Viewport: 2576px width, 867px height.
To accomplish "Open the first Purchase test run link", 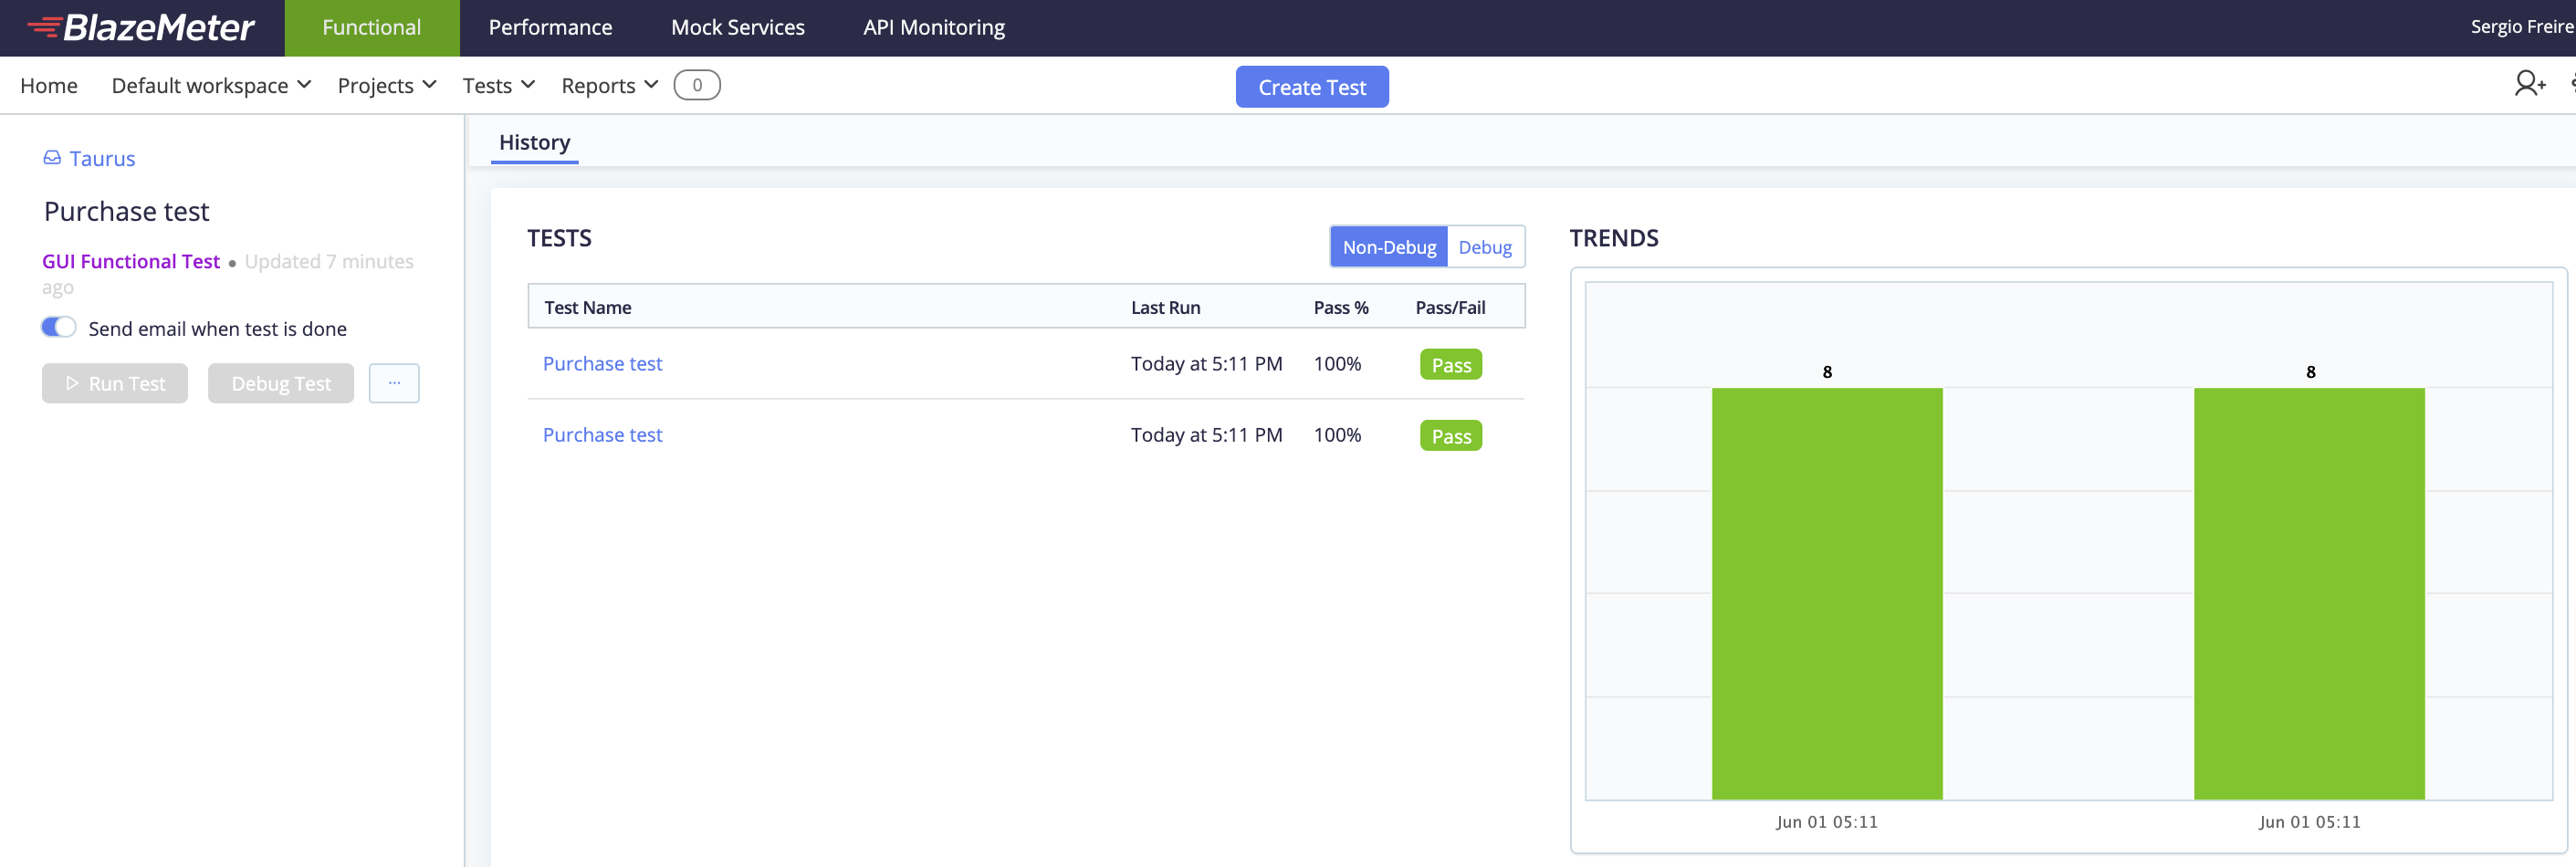I will [602, 363].
